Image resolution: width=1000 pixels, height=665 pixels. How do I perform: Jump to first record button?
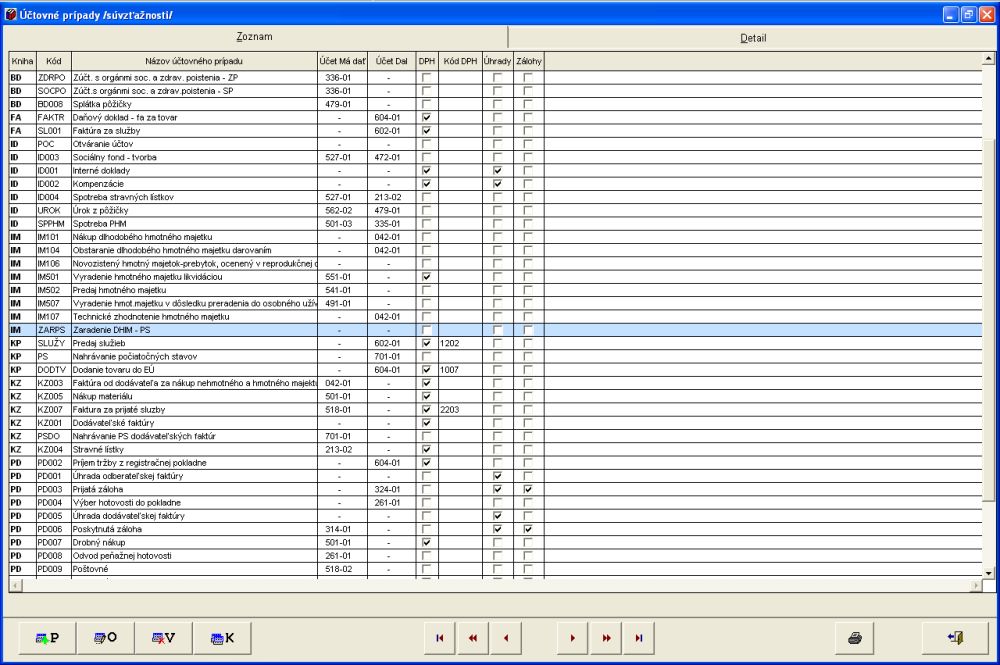click(x=440, y=638)
